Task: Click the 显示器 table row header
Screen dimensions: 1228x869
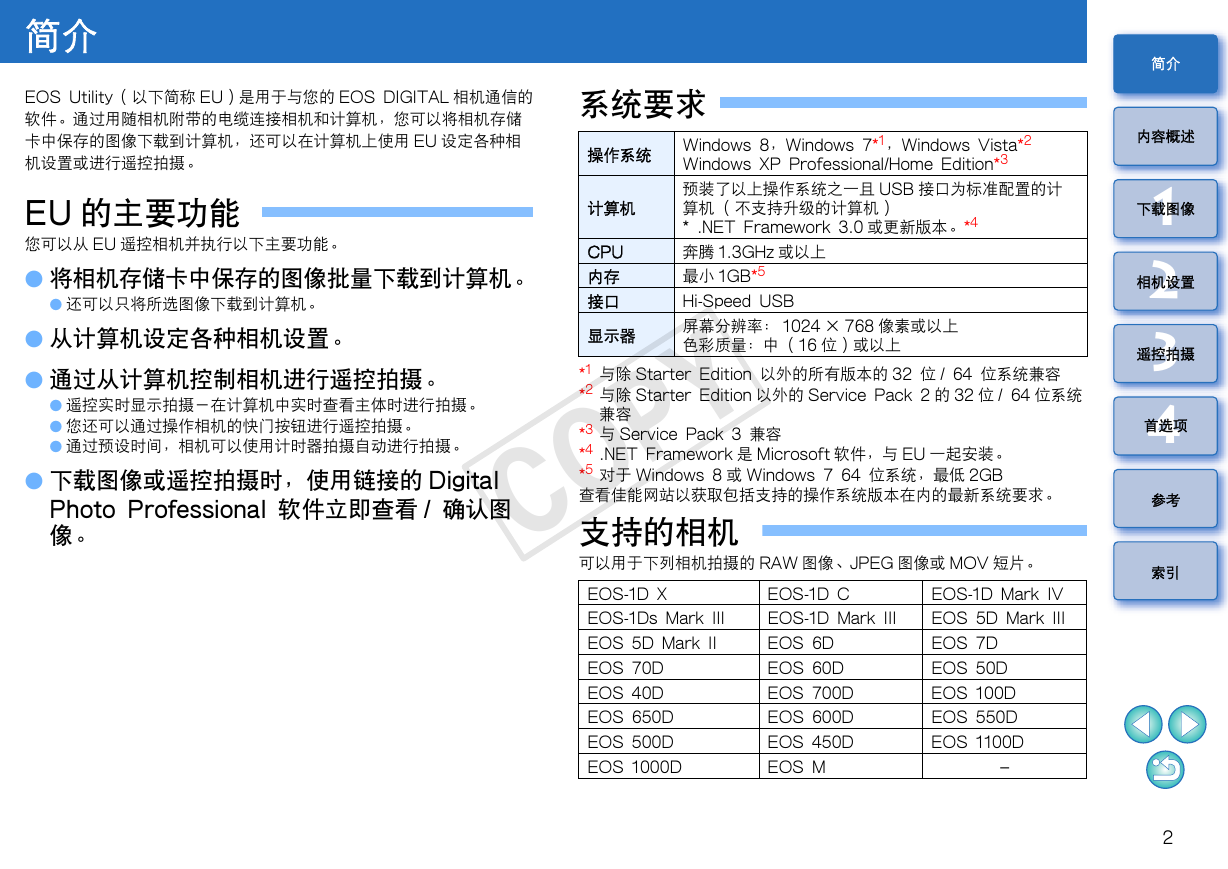Action: click(629, 335)
